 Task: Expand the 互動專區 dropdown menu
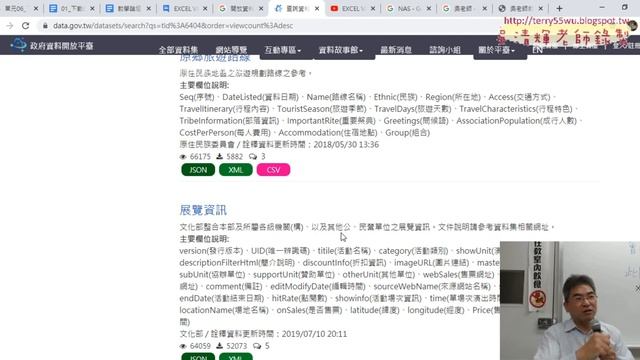coord(283,50)
